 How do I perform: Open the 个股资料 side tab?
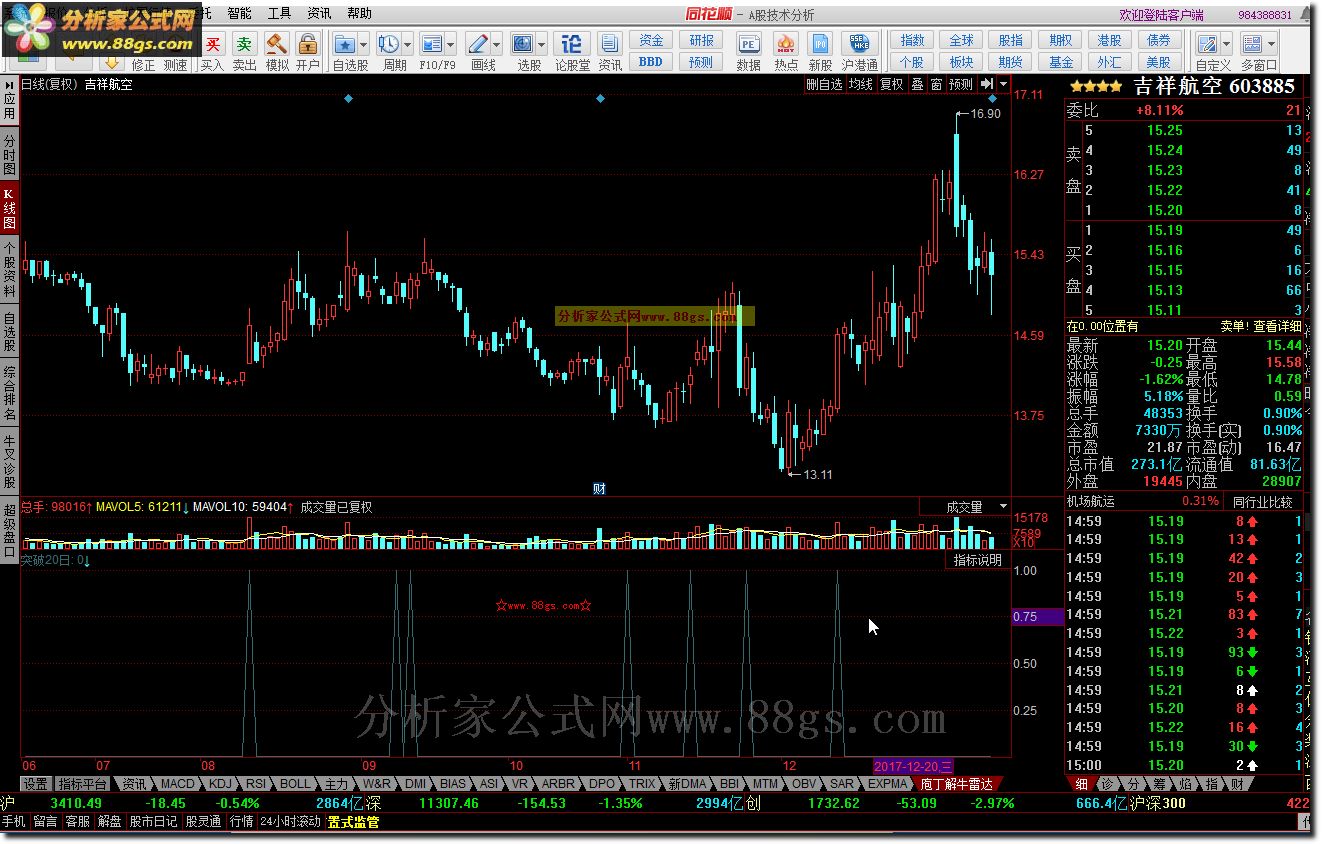pyautogui.click(x=9, y=270)
